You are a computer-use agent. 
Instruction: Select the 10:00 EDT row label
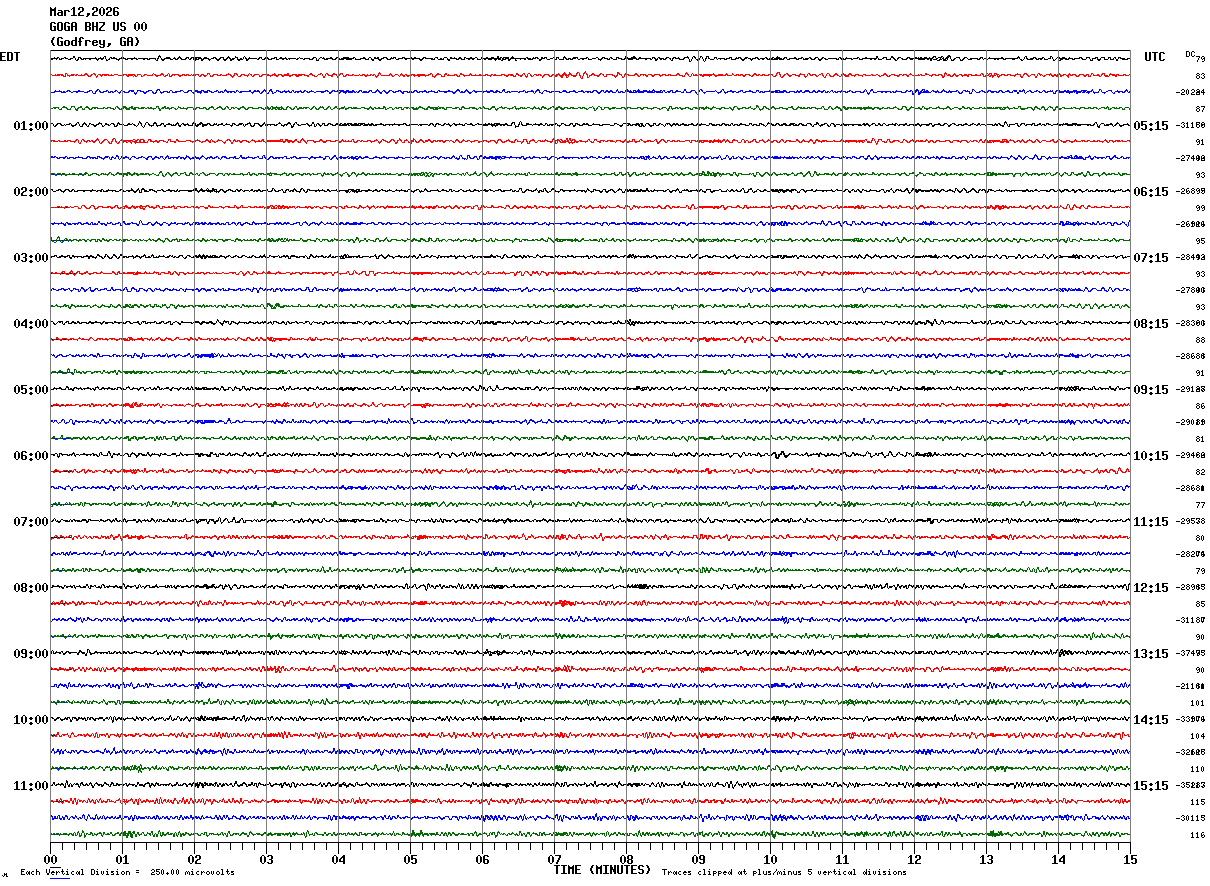[x=31, y=720]
